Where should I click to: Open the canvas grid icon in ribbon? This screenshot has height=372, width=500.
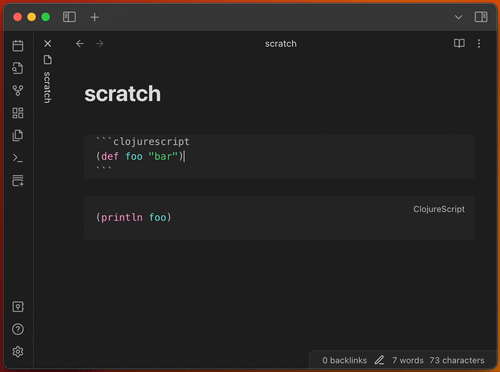tap(18, 113)
